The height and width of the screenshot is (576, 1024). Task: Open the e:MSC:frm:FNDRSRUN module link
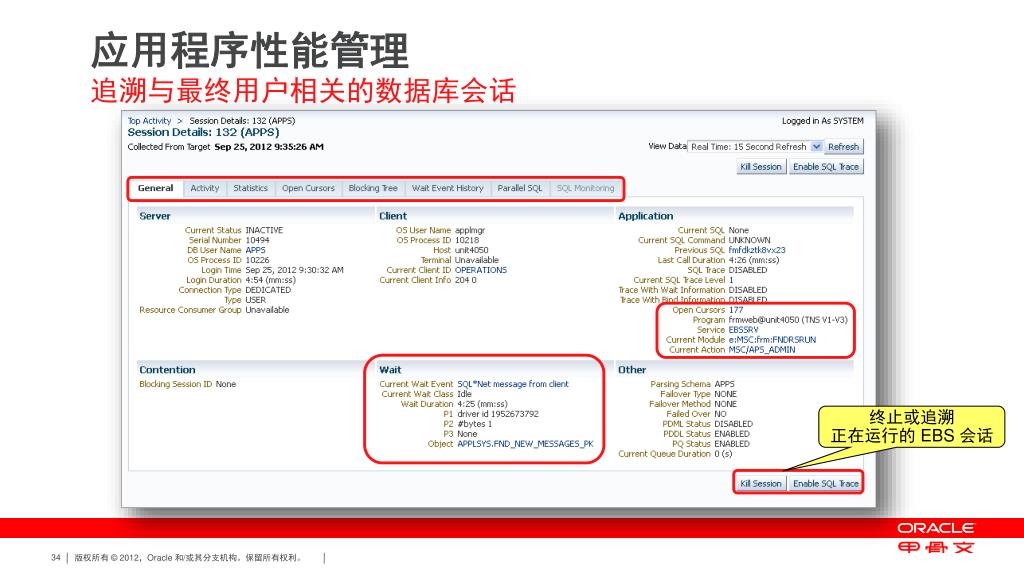coord(772,340)
